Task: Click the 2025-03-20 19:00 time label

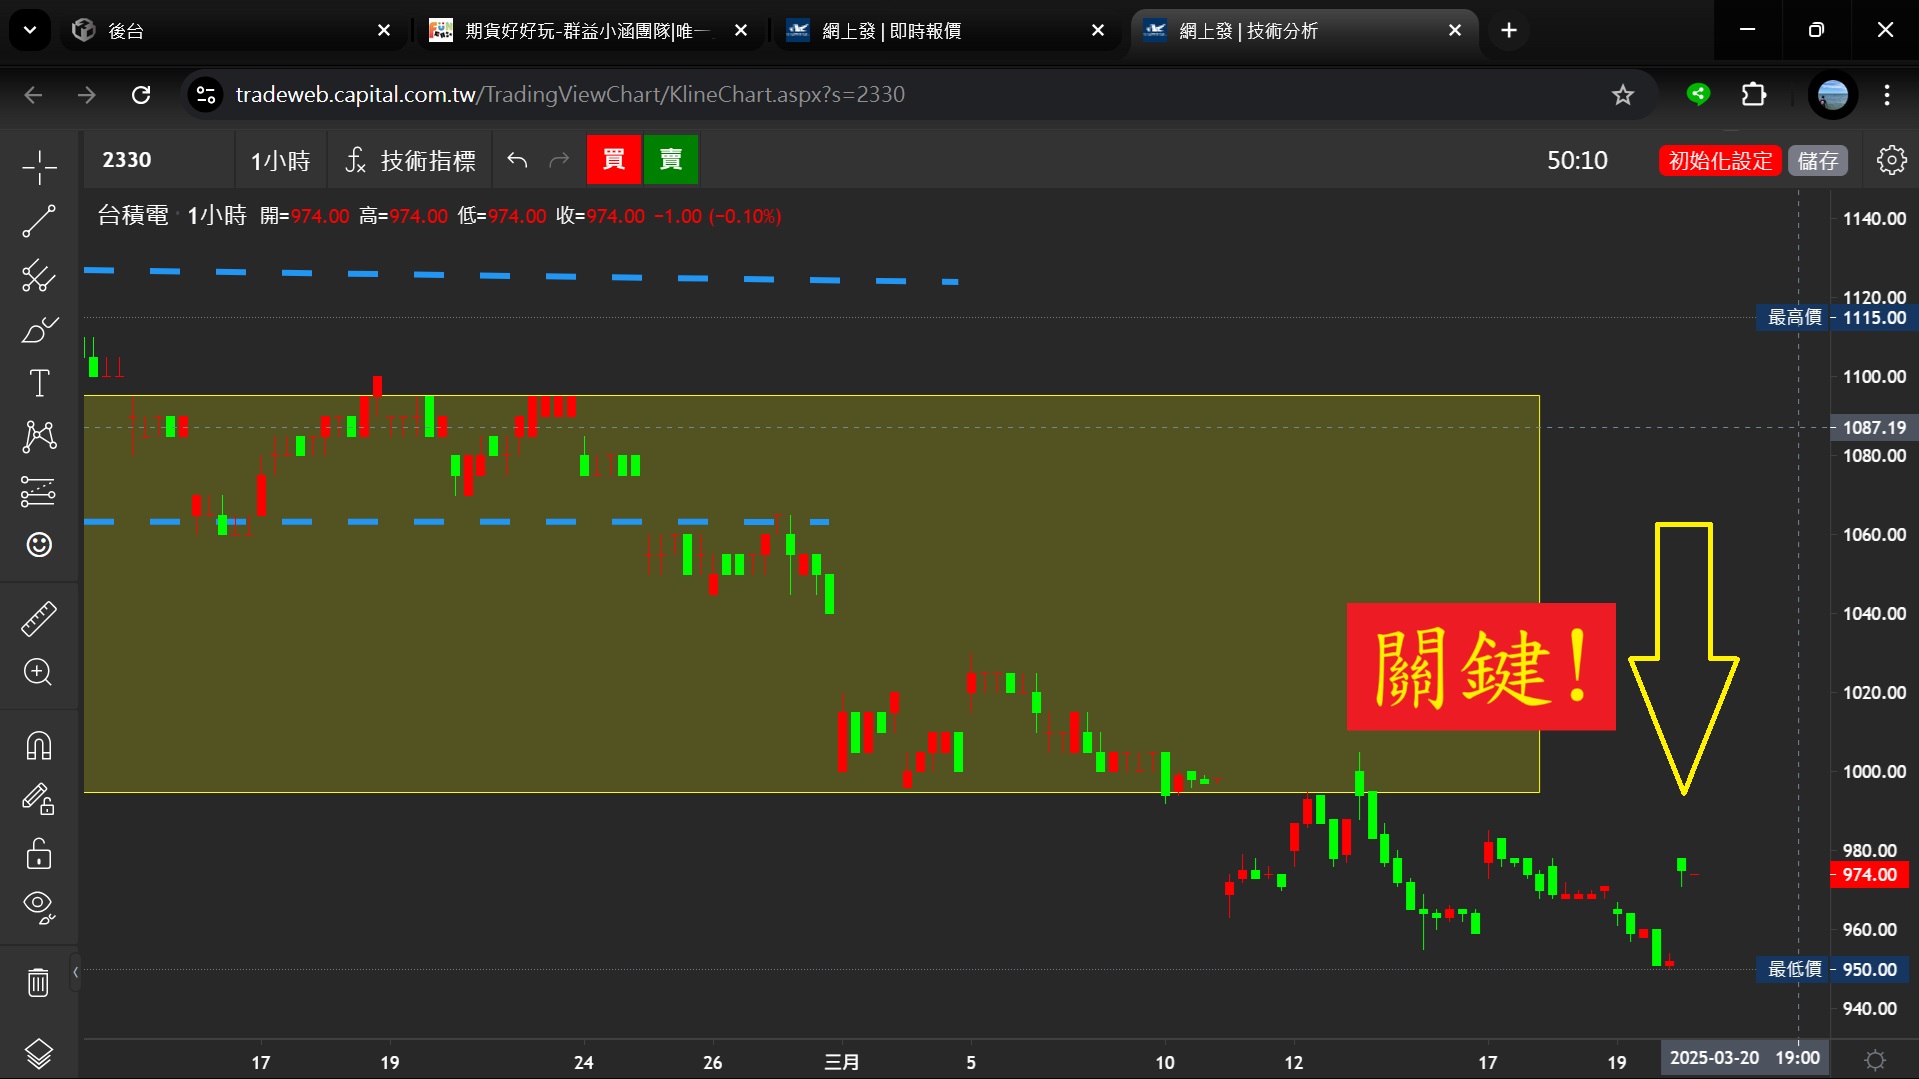Action: [1745, 1058]
